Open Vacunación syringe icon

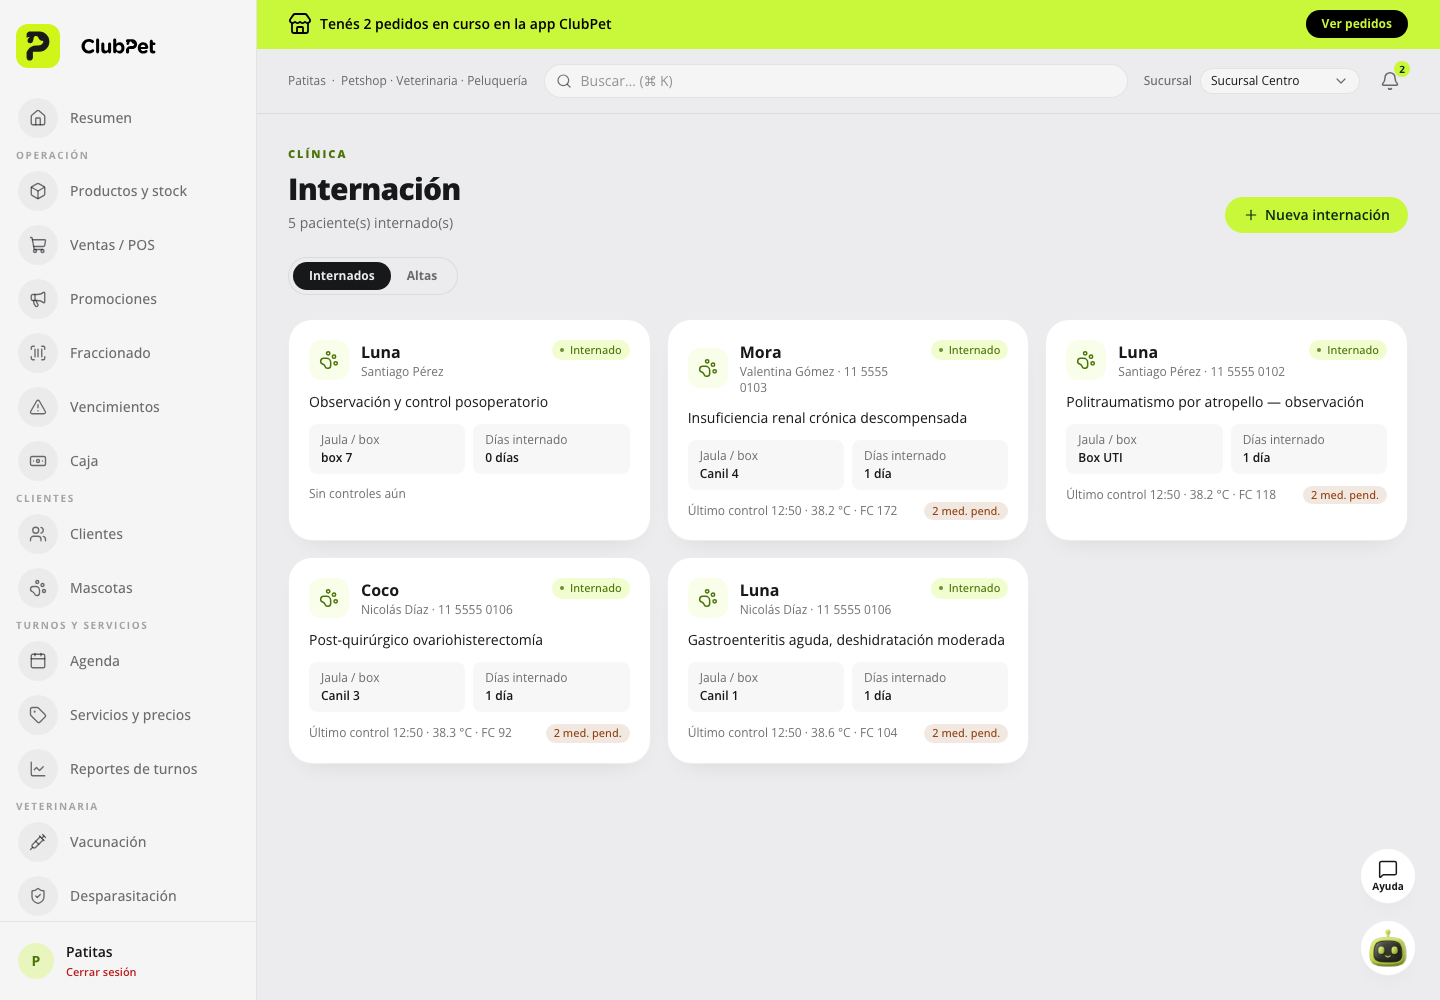38,842
